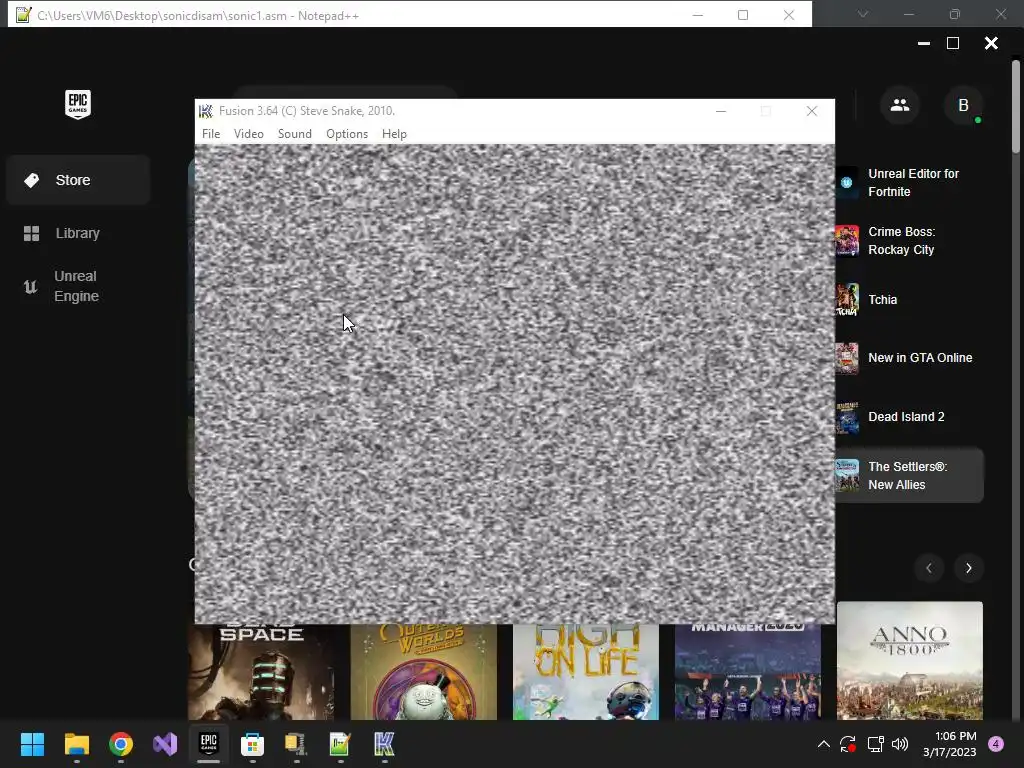This screenshot has width=1024, height=768.
Task: Open the Football Manager game card
Action: pos(748,672)
